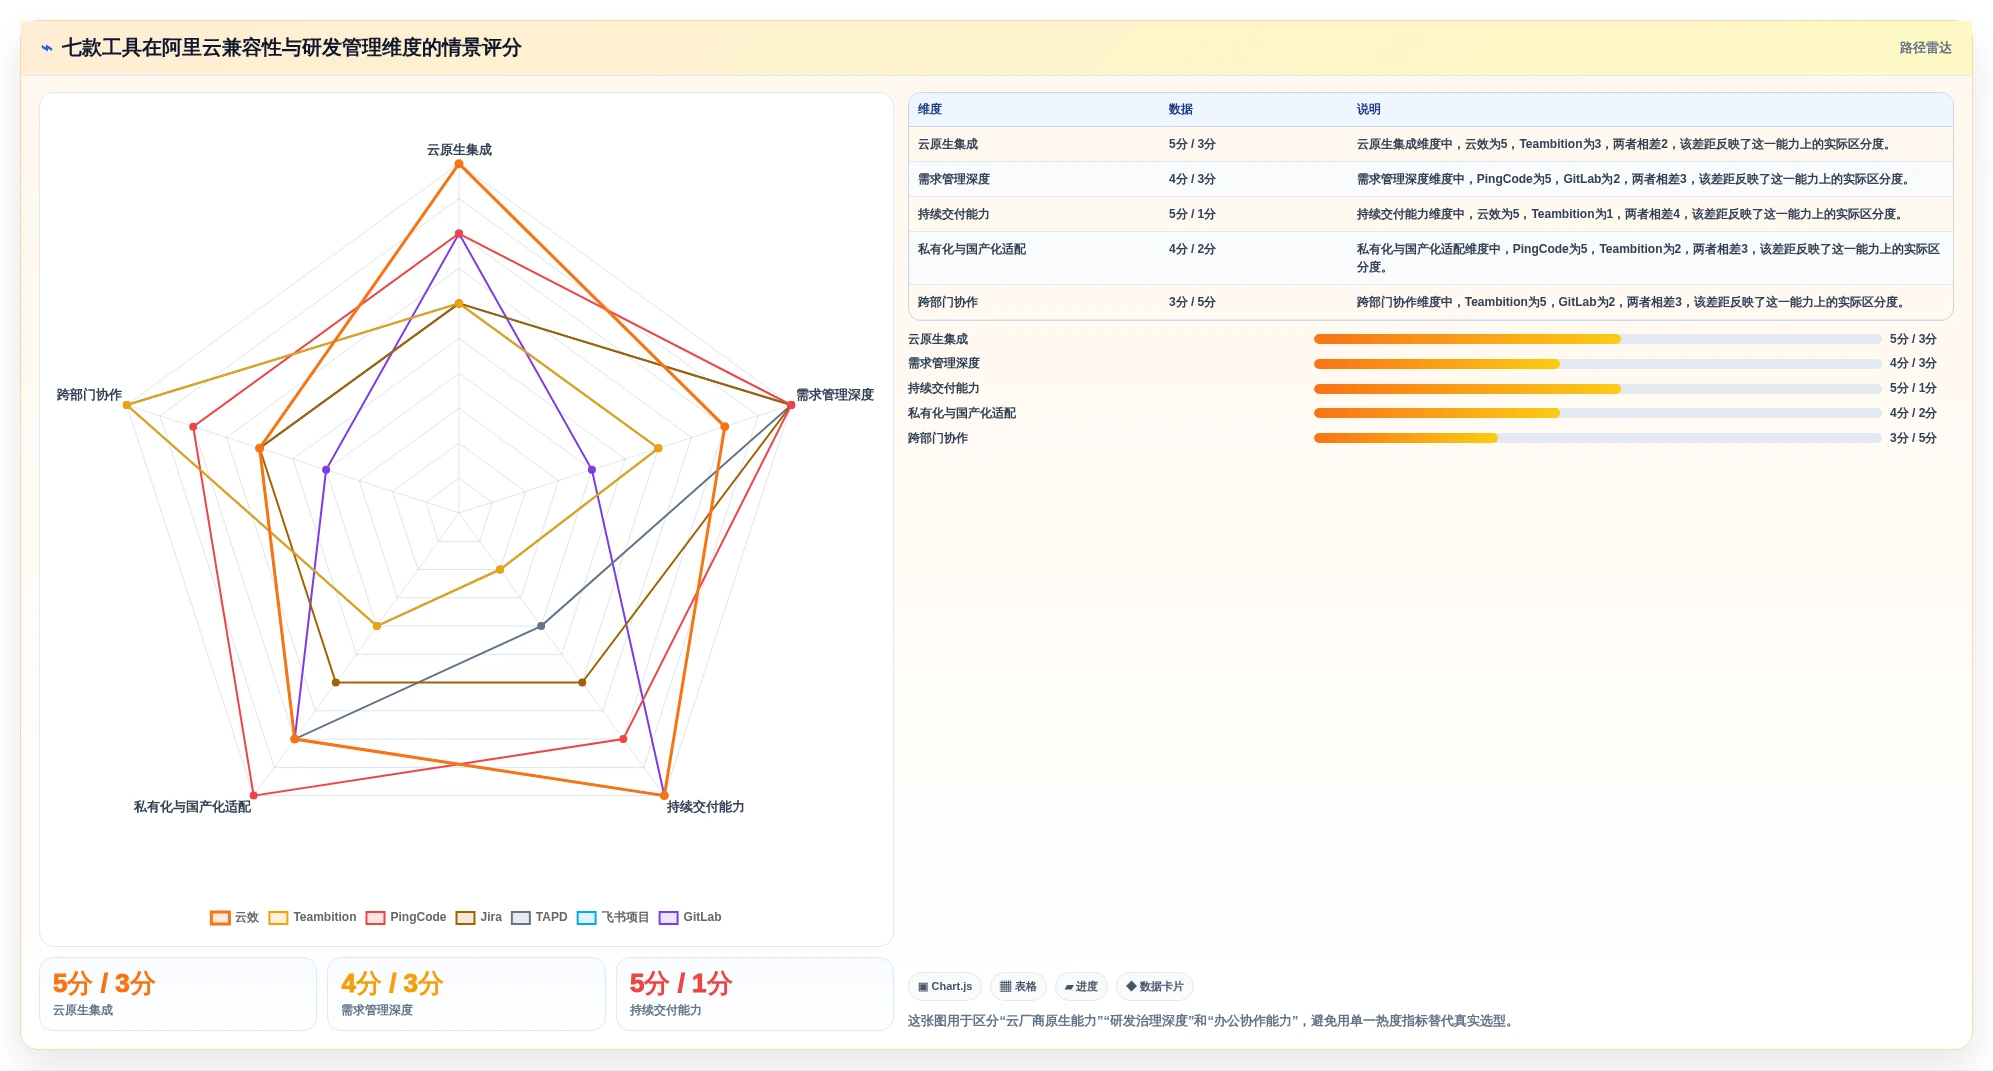
Task: Open the 5分 / 3分 云原生集成 card
Action: 178,994
